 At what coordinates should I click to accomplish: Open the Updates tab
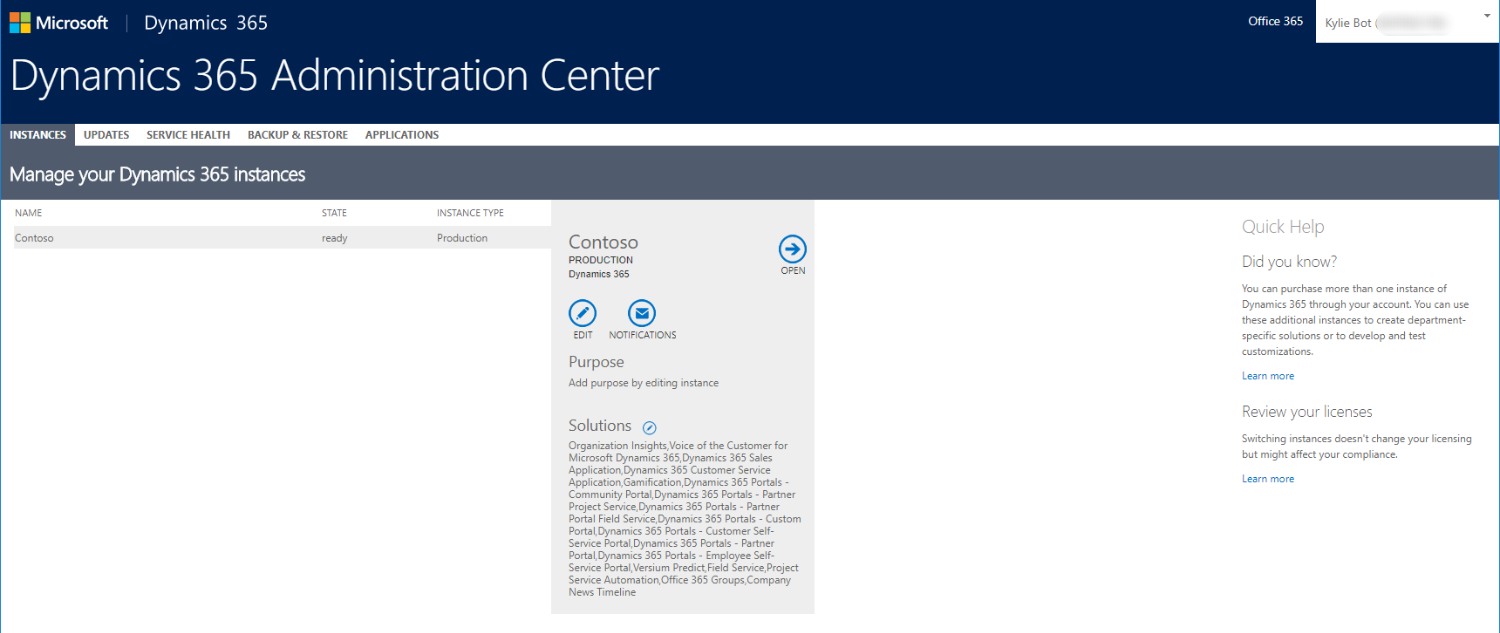point(106,135)
